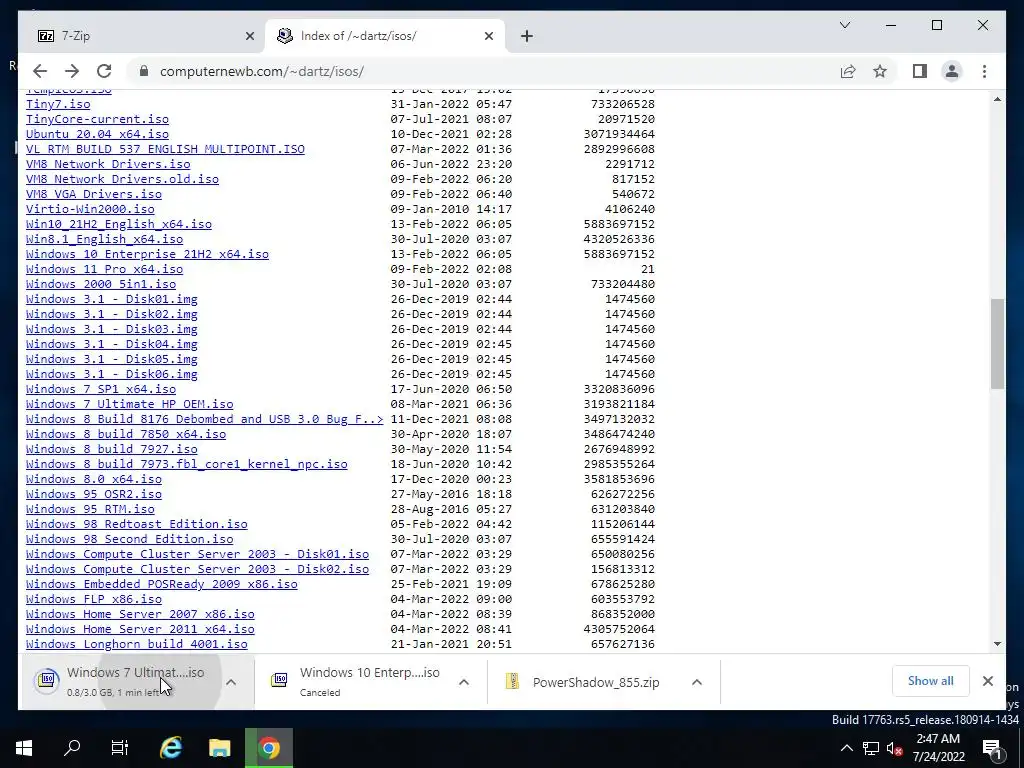This screenshot has height=768, width=1024.
Task: Click the padlock site info icon
Action: [144, 71]
